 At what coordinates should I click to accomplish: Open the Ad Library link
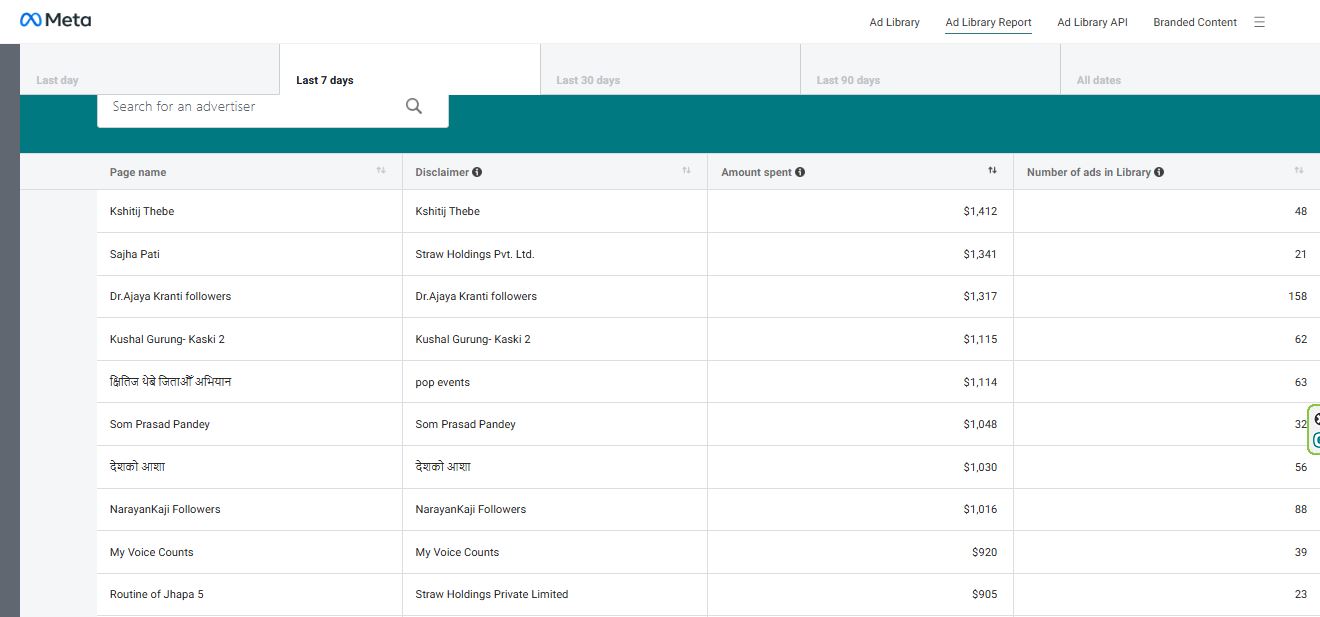click(894, 22)
